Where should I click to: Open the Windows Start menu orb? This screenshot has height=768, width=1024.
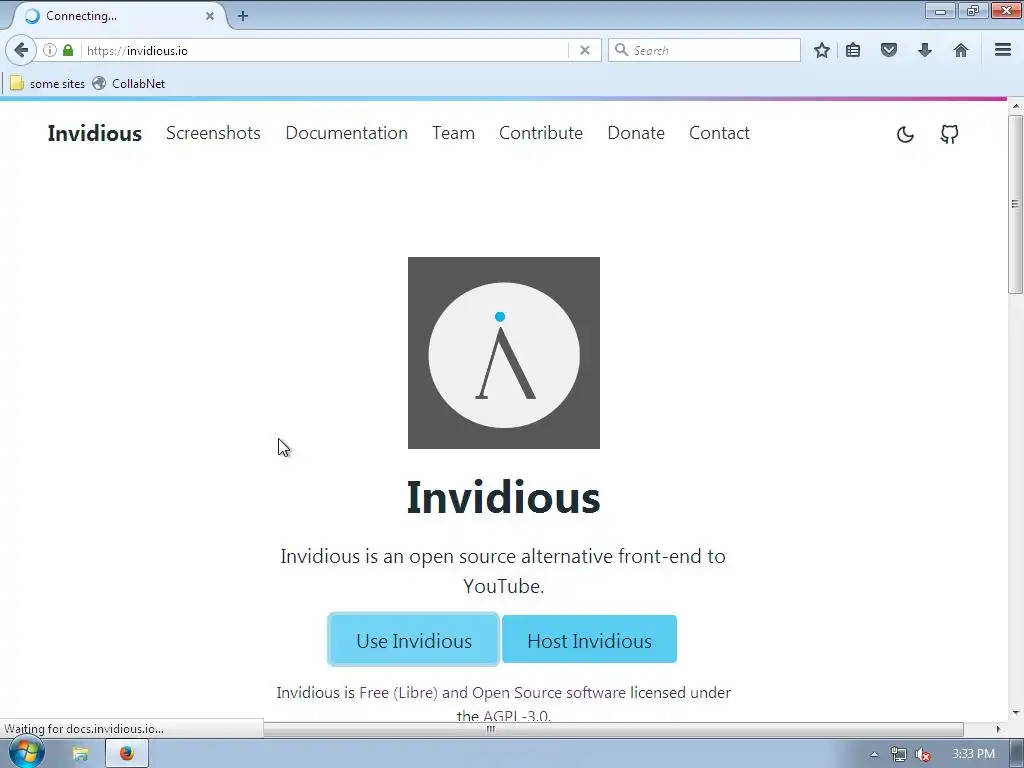[x=26, y=753]
